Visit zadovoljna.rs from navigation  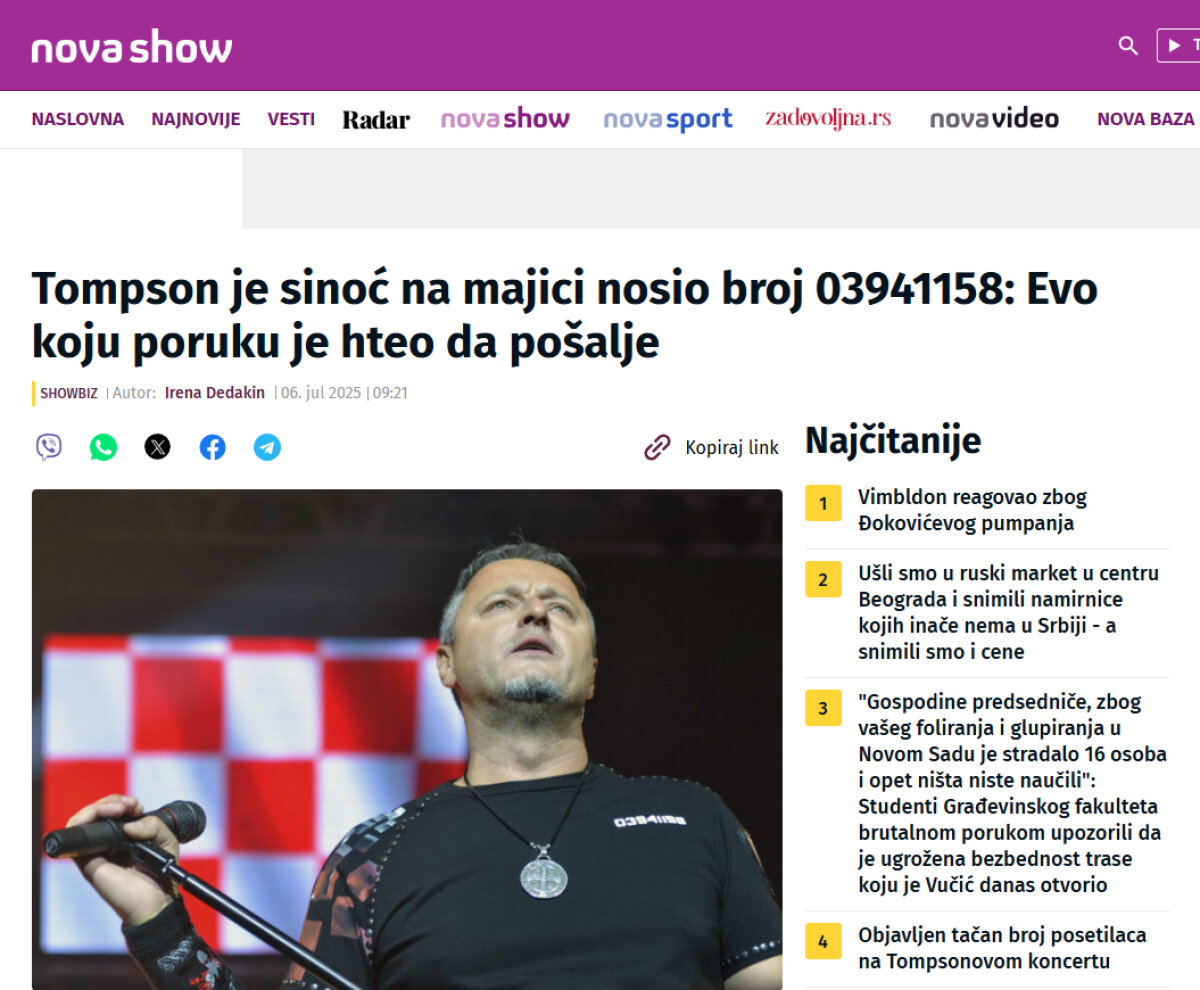point(828,119)
